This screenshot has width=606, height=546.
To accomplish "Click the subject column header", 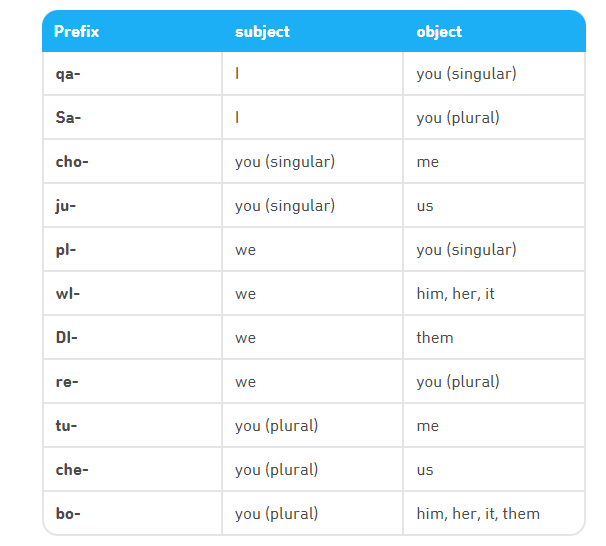I will (262, 32).
